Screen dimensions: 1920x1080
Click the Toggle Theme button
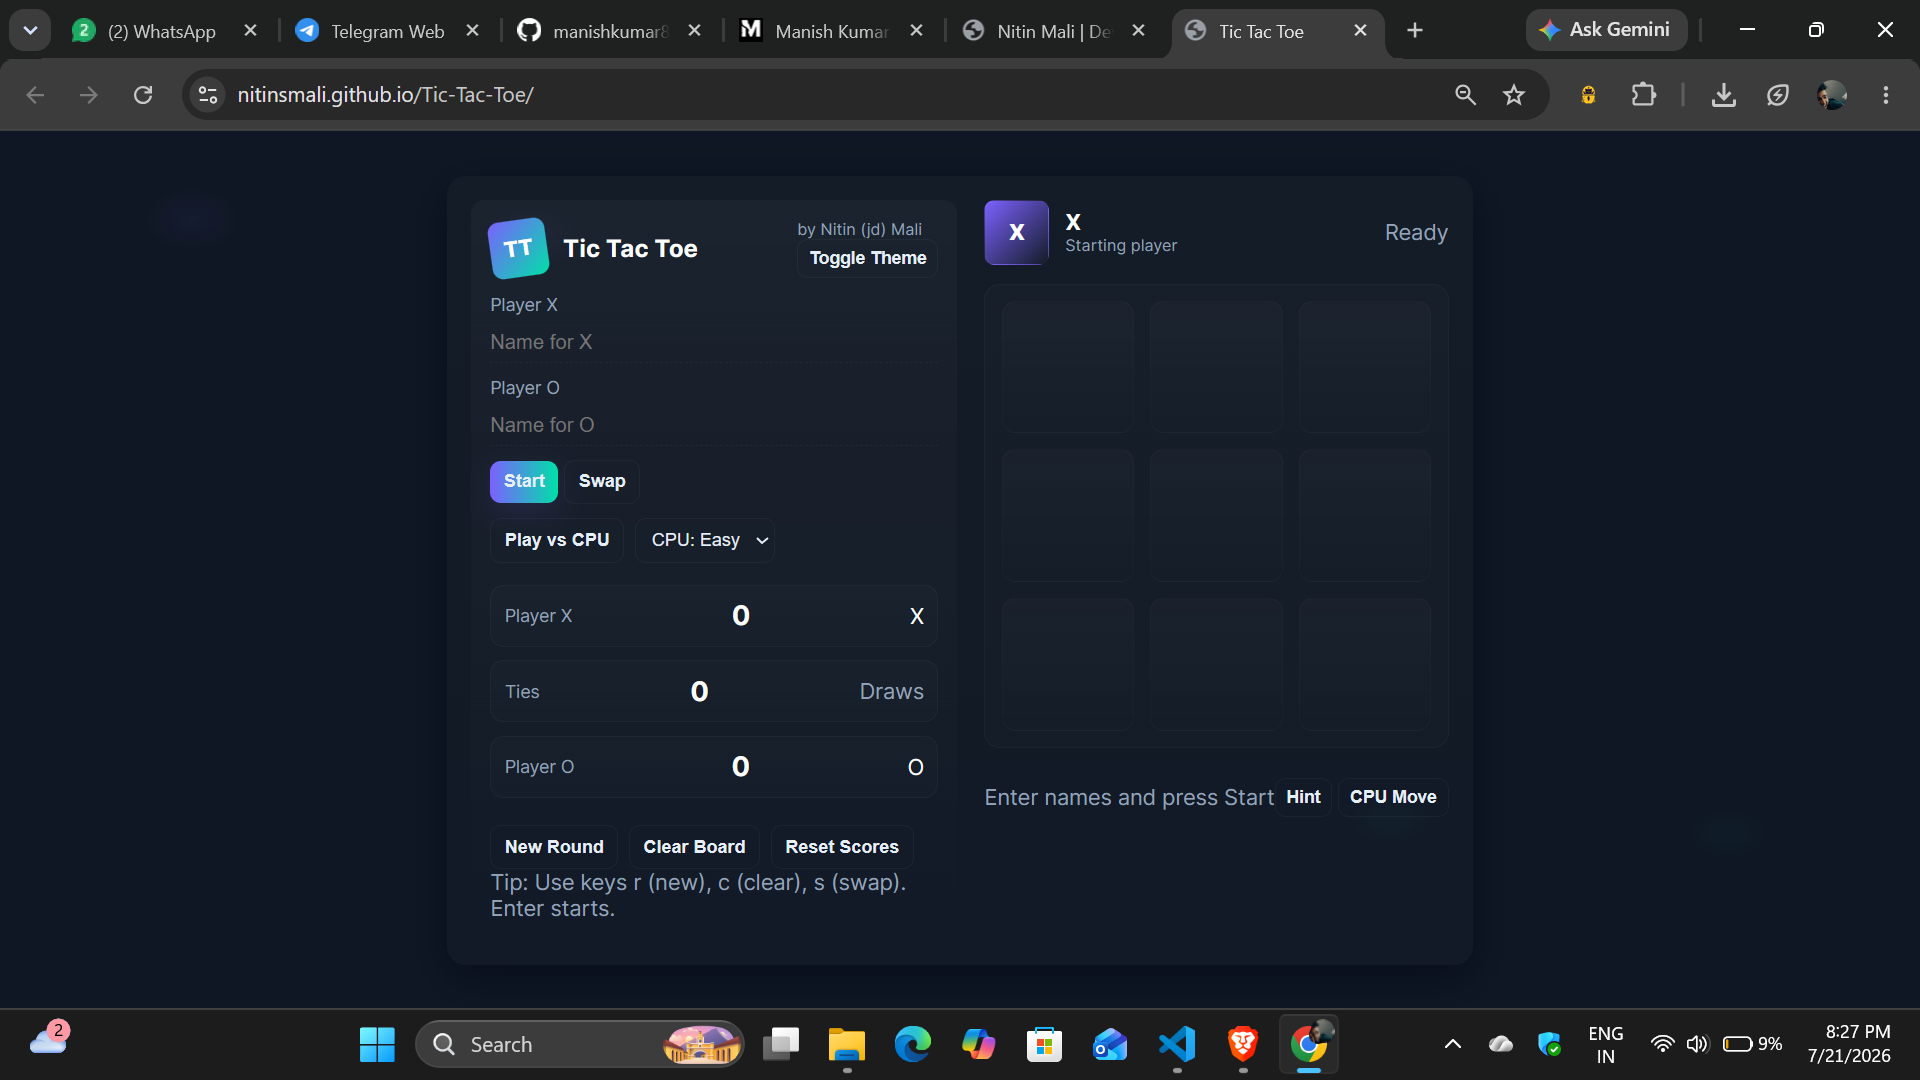click(x=867, y=258)
